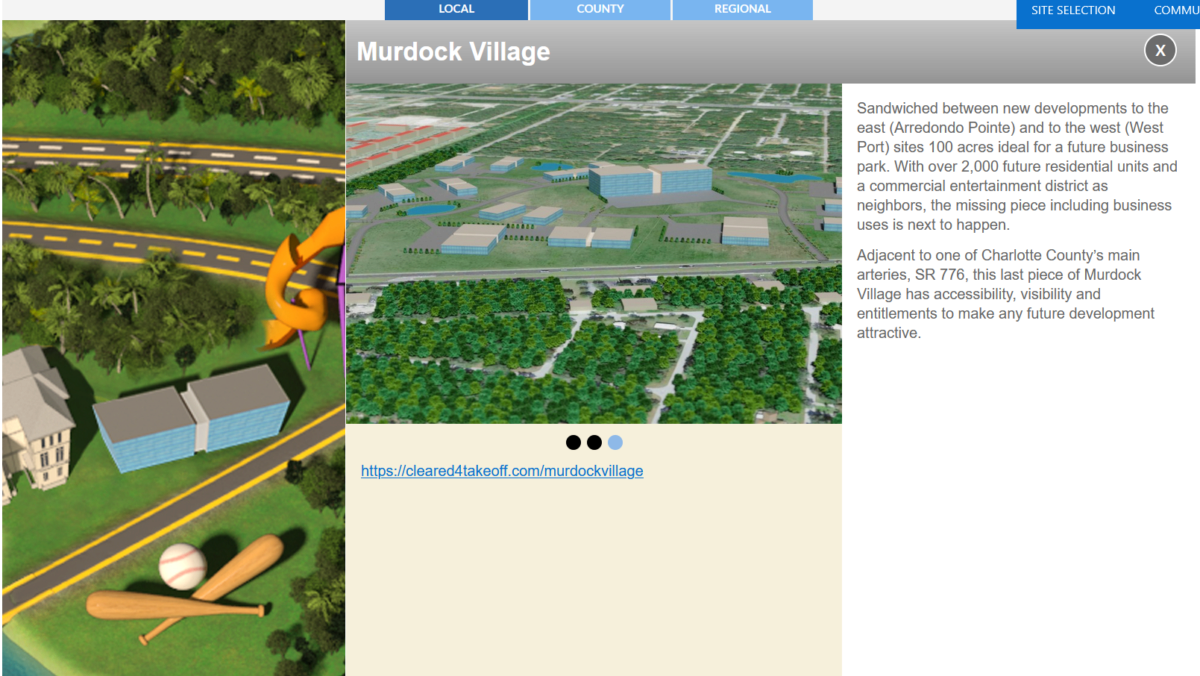This screenshot has width=1200, height=676.
Task: Click the paragraph mentioning SR 776
Action: click(x=1005, y=294)
